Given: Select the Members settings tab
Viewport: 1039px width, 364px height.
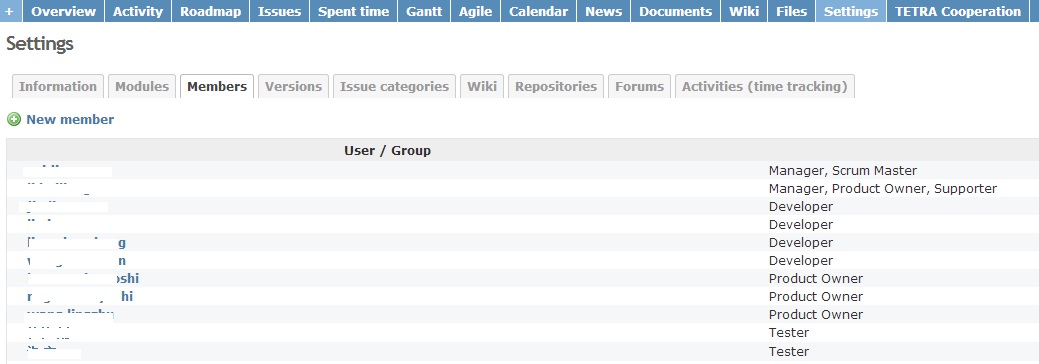Looking at the screenshot, I should 217,86.
